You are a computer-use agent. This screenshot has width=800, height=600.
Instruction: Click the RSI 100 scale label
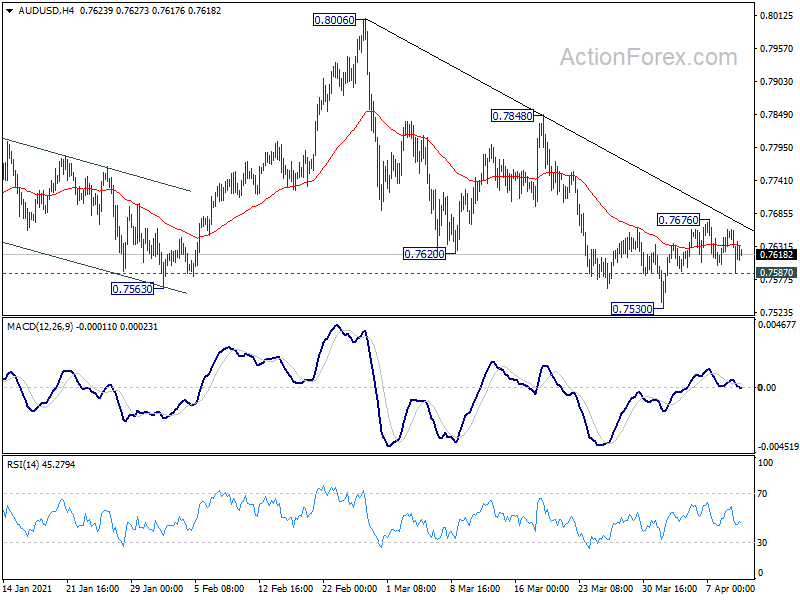[765, 463]
